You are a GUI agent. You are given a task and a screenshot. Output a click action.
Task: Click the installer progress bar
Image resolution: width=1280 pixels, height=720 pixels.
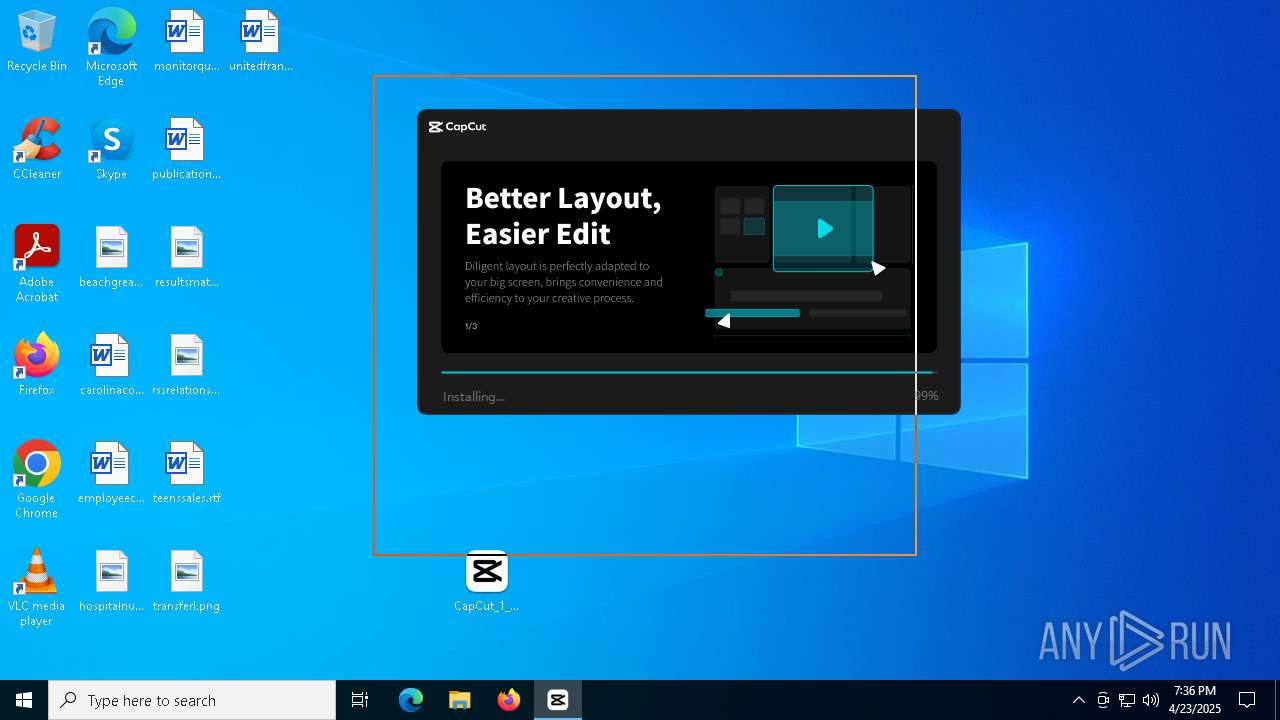(688, 372)
